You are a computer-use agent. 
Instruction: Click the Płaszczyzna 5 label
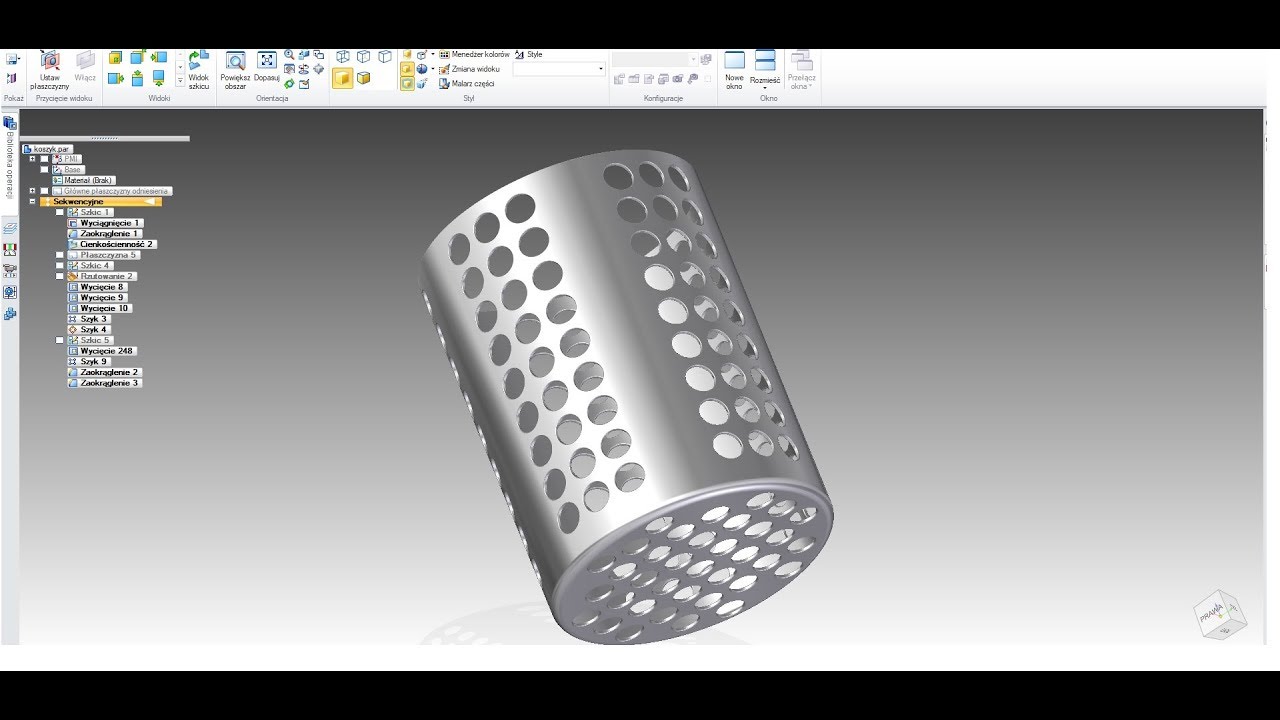click(108, 255)
